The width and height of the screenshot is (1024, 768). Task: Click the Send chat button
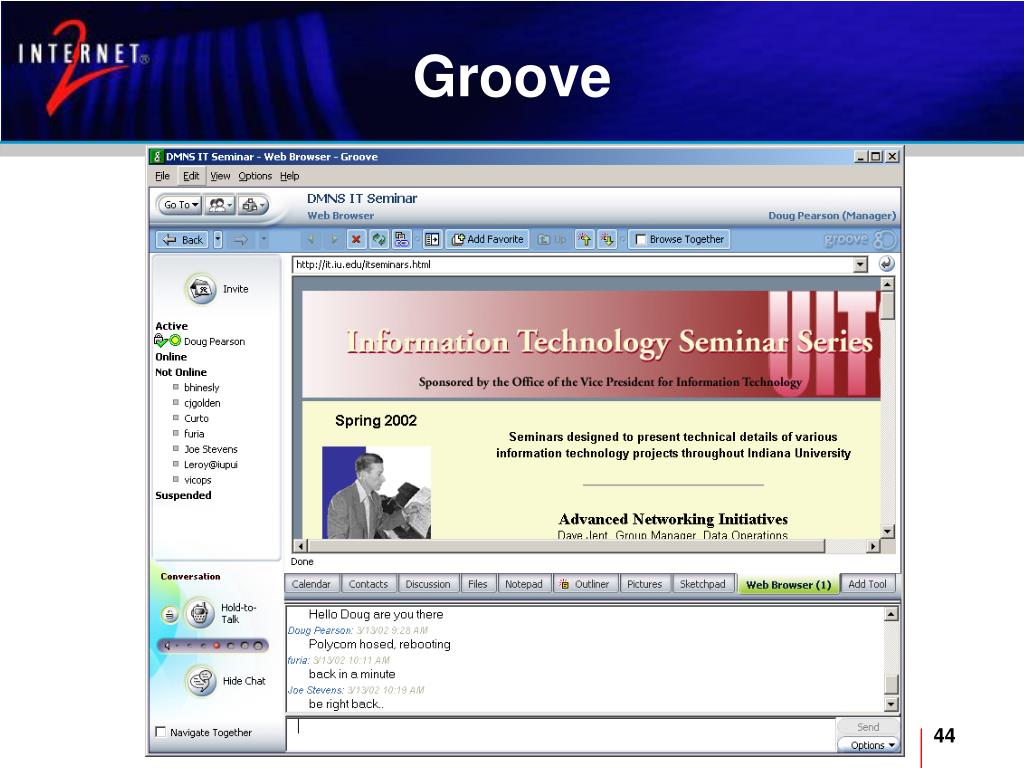click(868, 727)
